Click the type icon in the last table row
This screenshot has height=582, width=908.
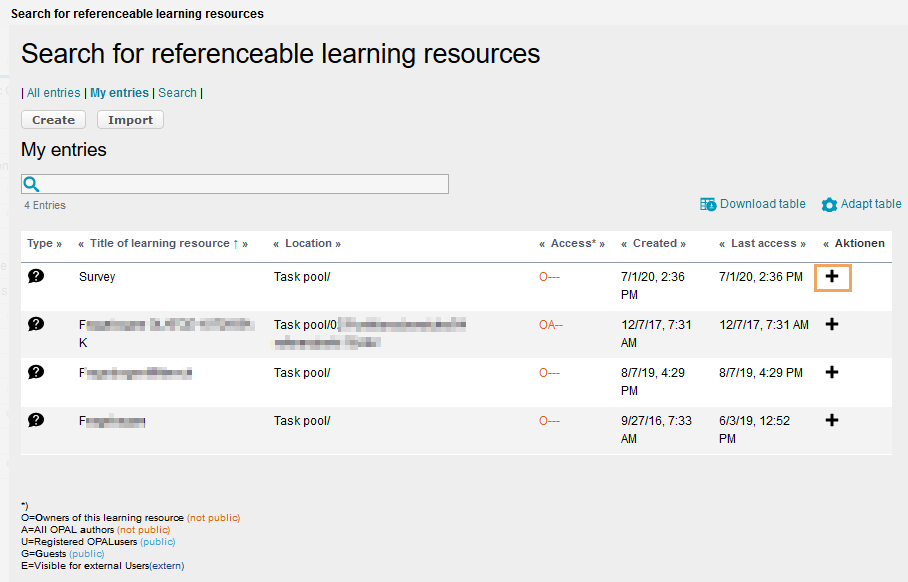pyautogui.click(x=36, y=420)
